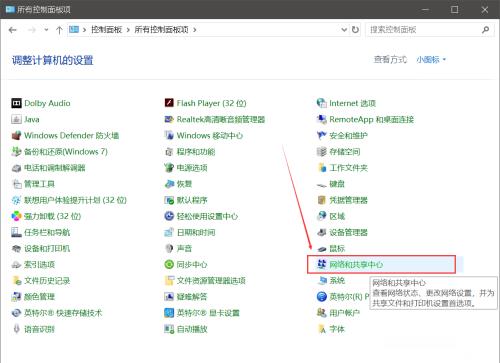Image resolution: width=500 pixels, height=363 pixels.
Task: Open 联想用户体验提升计划 (32 位) link
Action: point(75,200)
